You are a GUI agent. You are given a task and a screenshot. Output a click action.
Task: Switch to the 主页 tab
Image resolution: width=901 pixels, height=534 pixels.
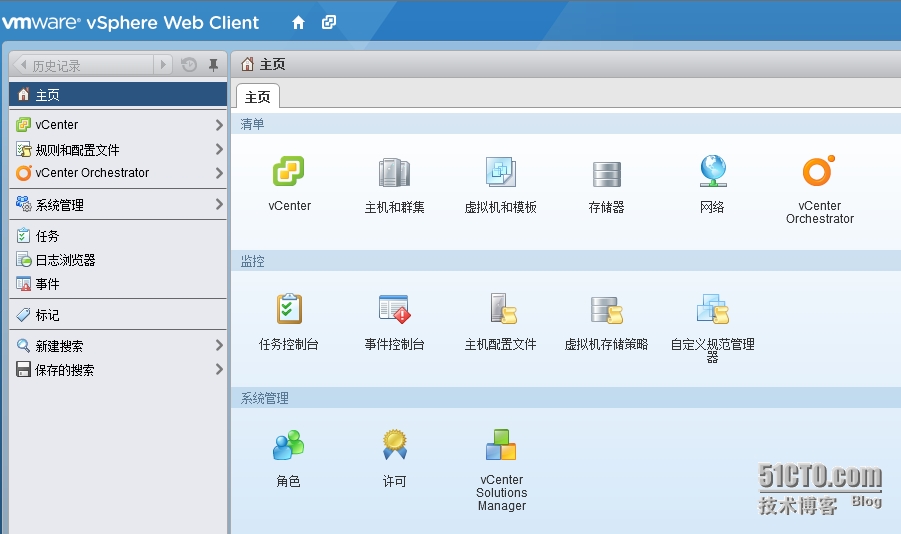(257, 97)
